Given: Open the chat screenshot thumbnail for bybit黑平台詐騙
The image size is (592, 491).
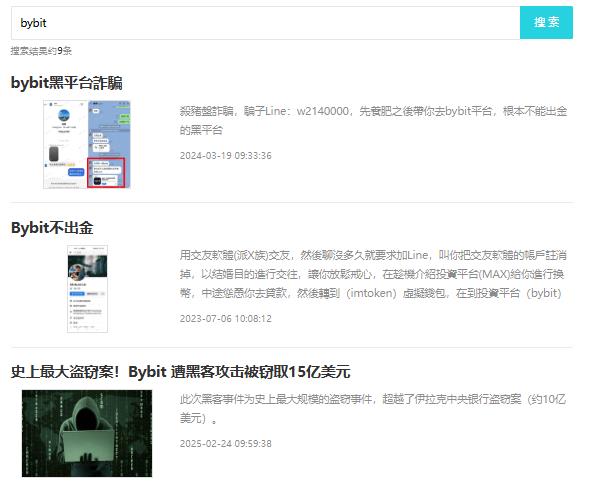Looking at the screenshot, I should (x=87, y=144).
